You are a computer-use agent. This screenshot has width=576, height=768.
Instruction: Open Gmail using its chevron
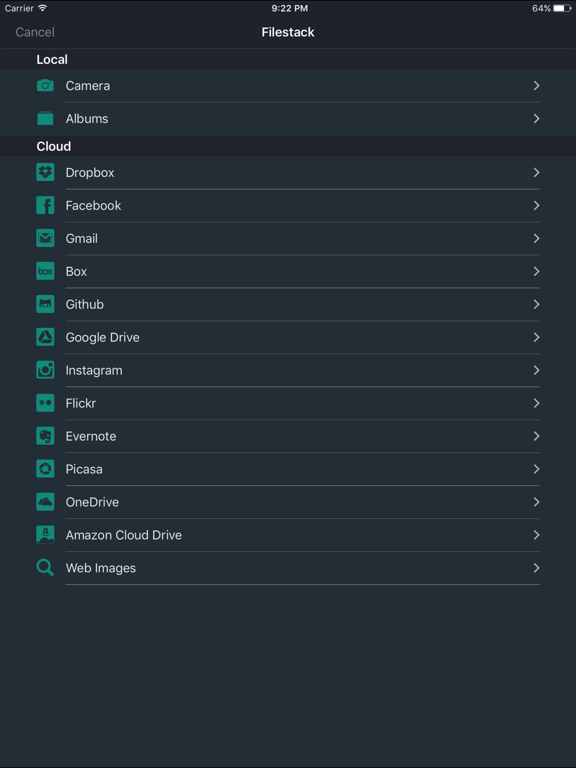536,238
